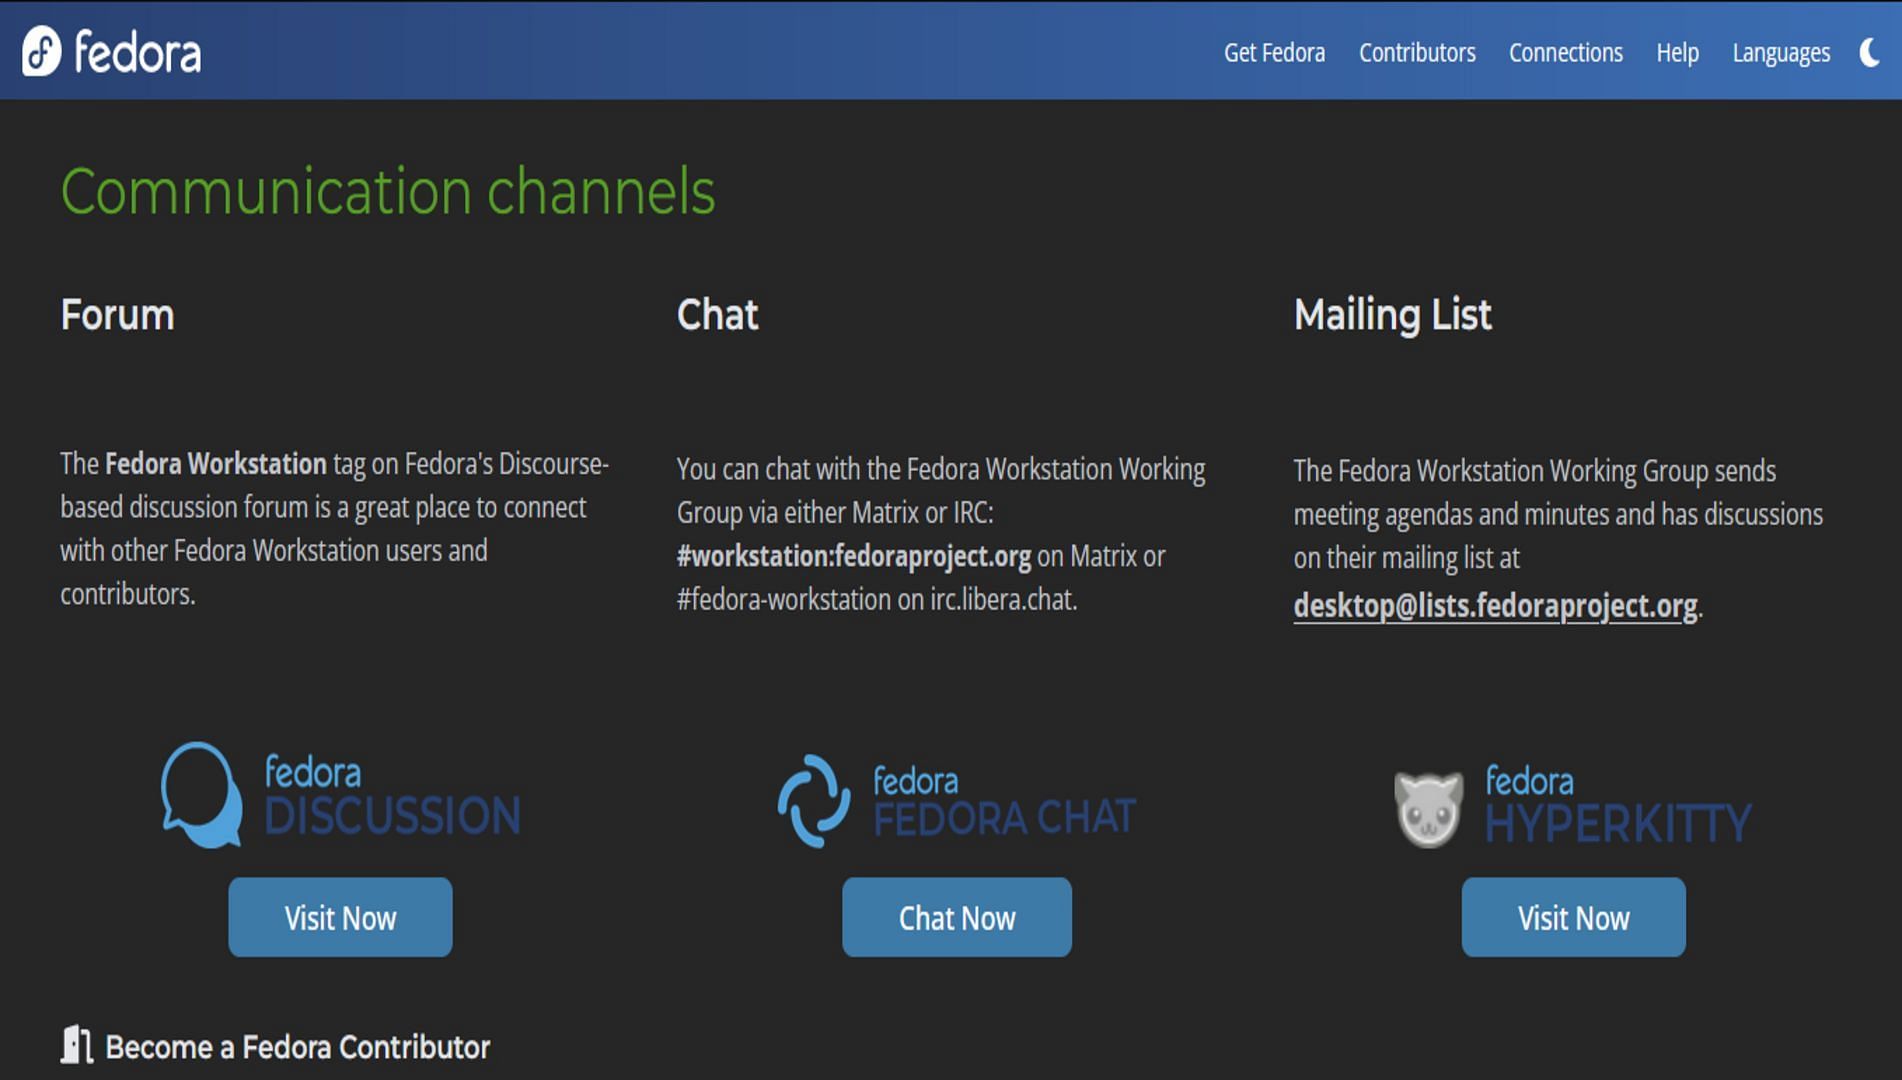Toggle dark mode moon icon
The height and width of the screenshot is (1080, 1902).
pos(1870,52)
